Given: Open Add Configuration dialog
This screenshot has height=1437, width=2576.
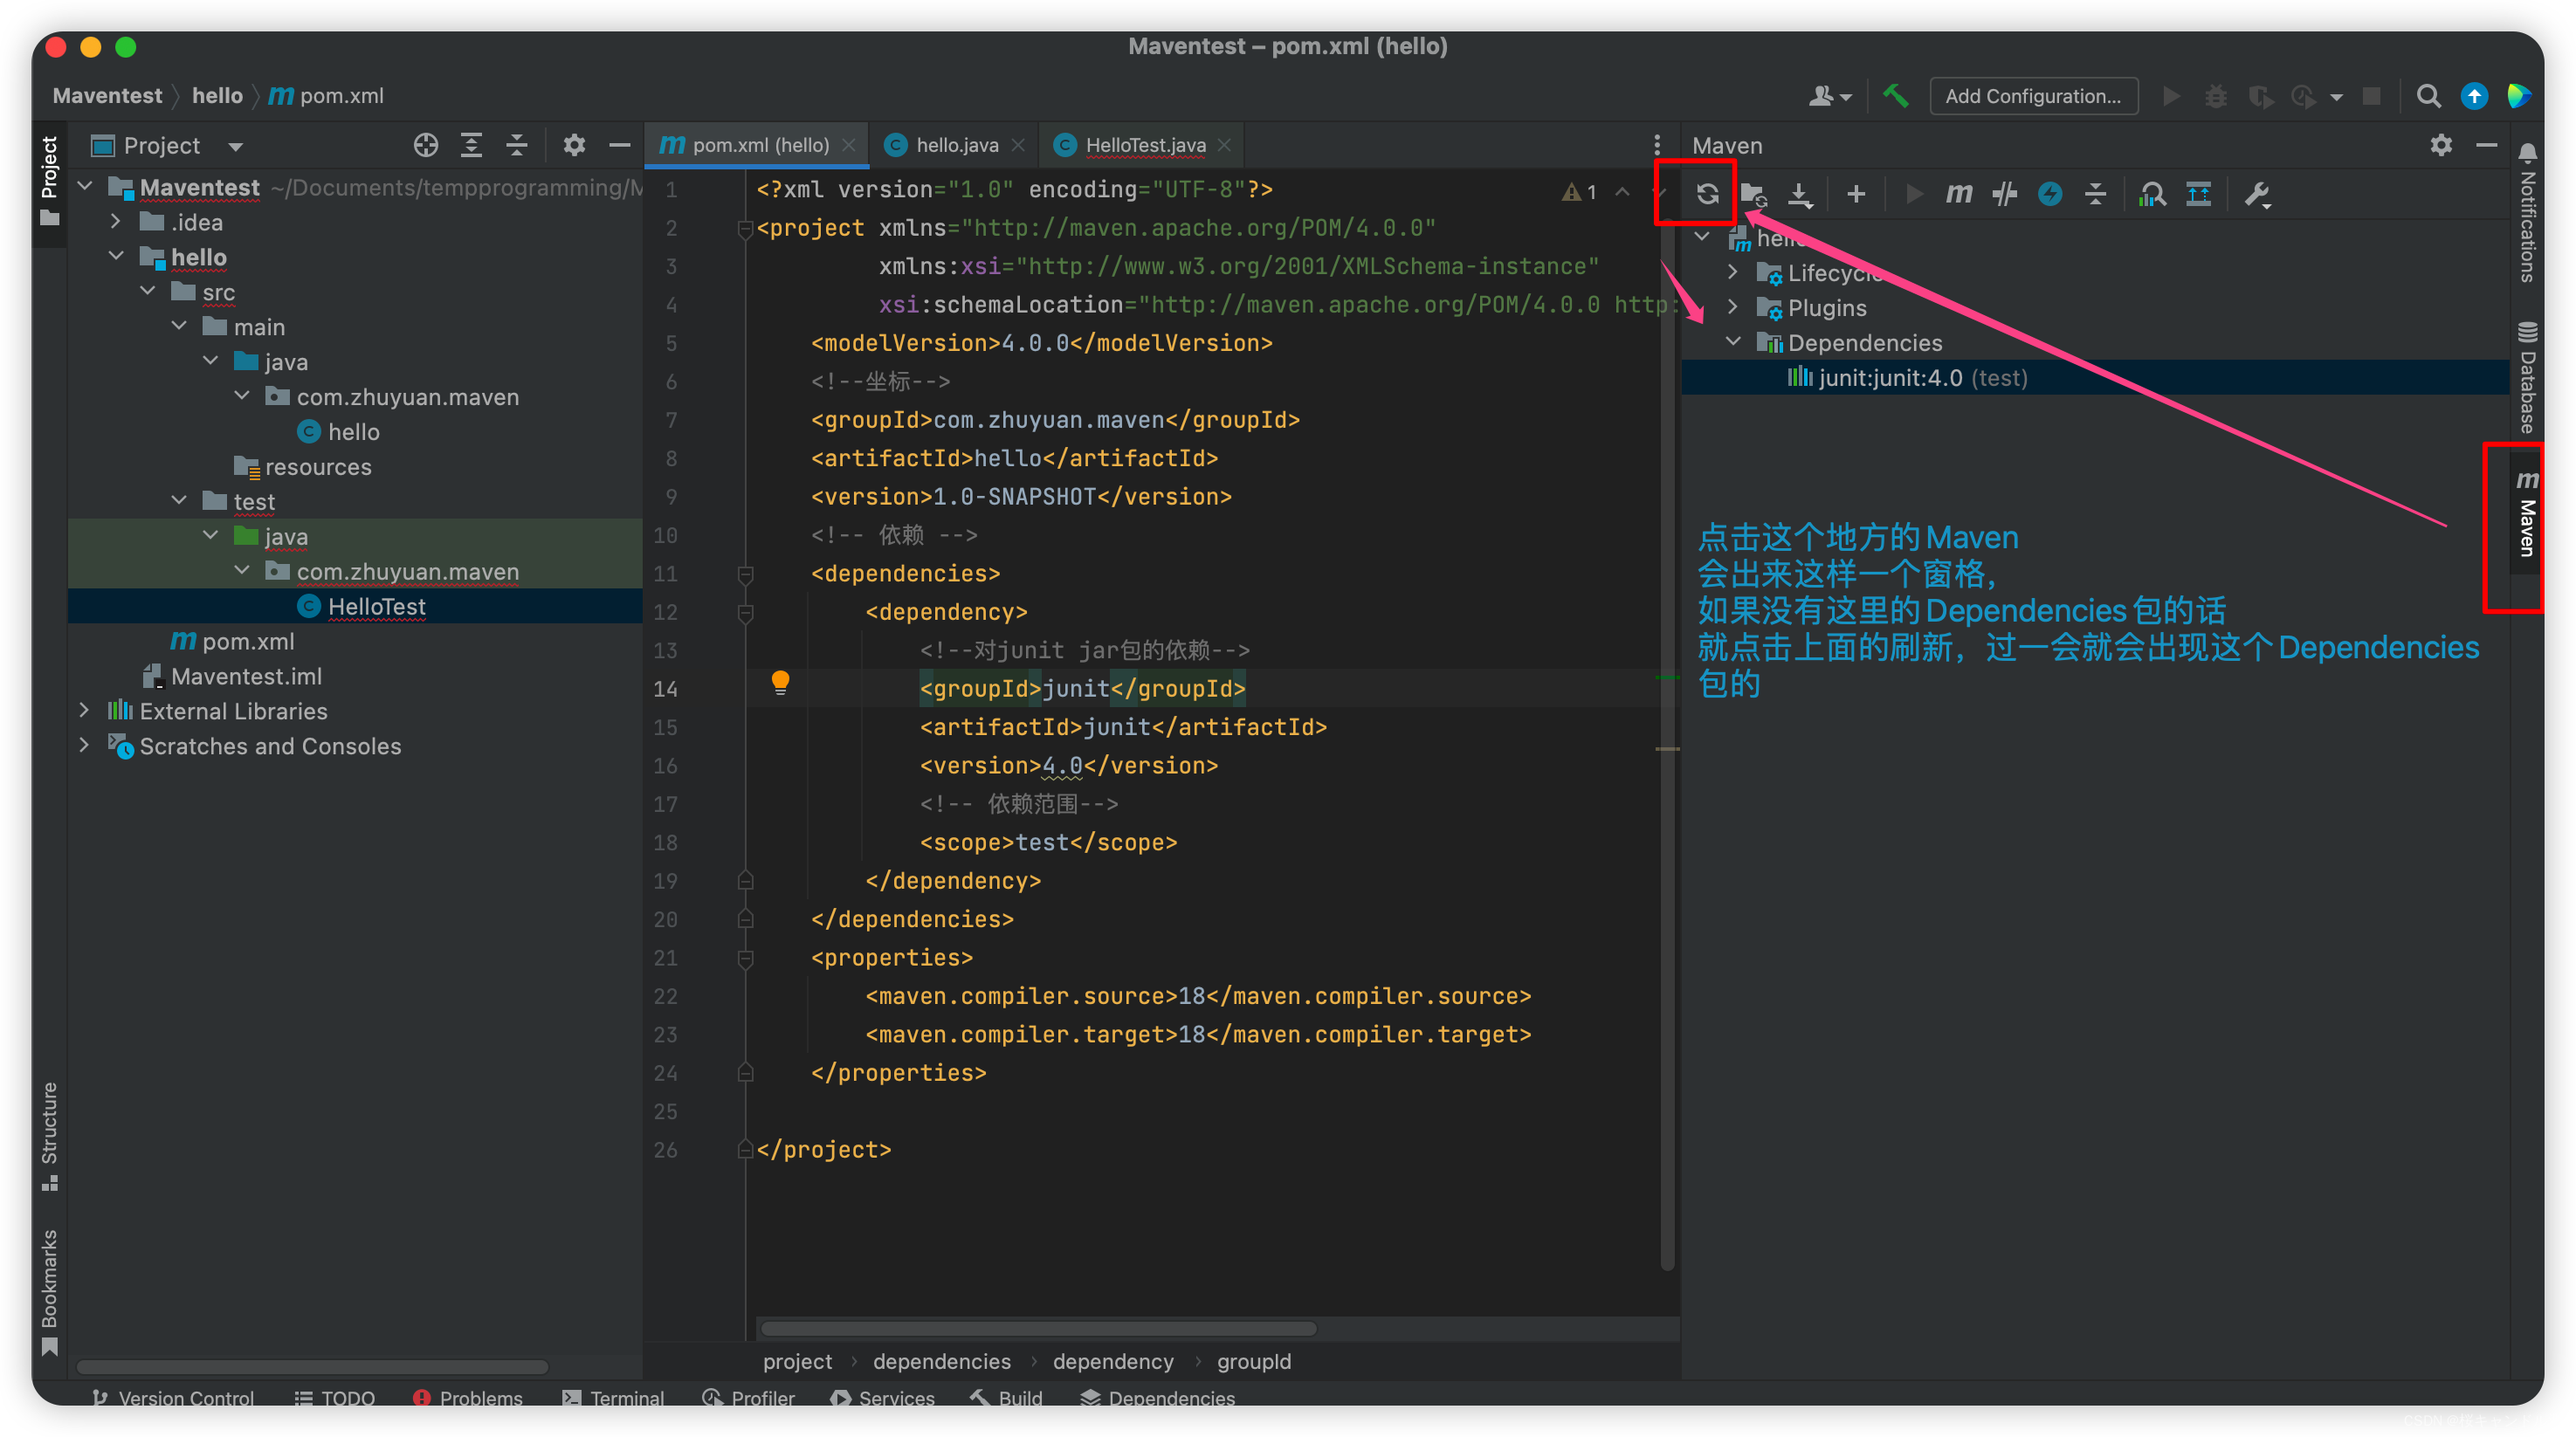Looking at the screenshot, I should 2033,96.
